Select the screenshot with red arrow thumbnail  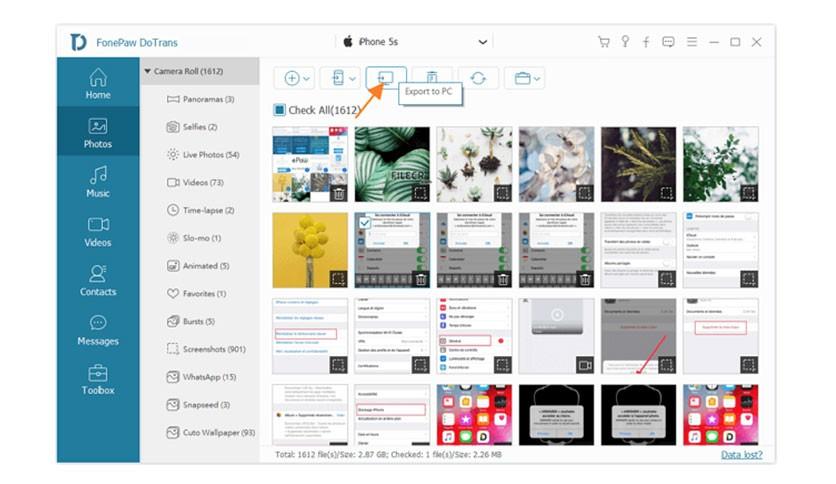[x=638, y=336]
